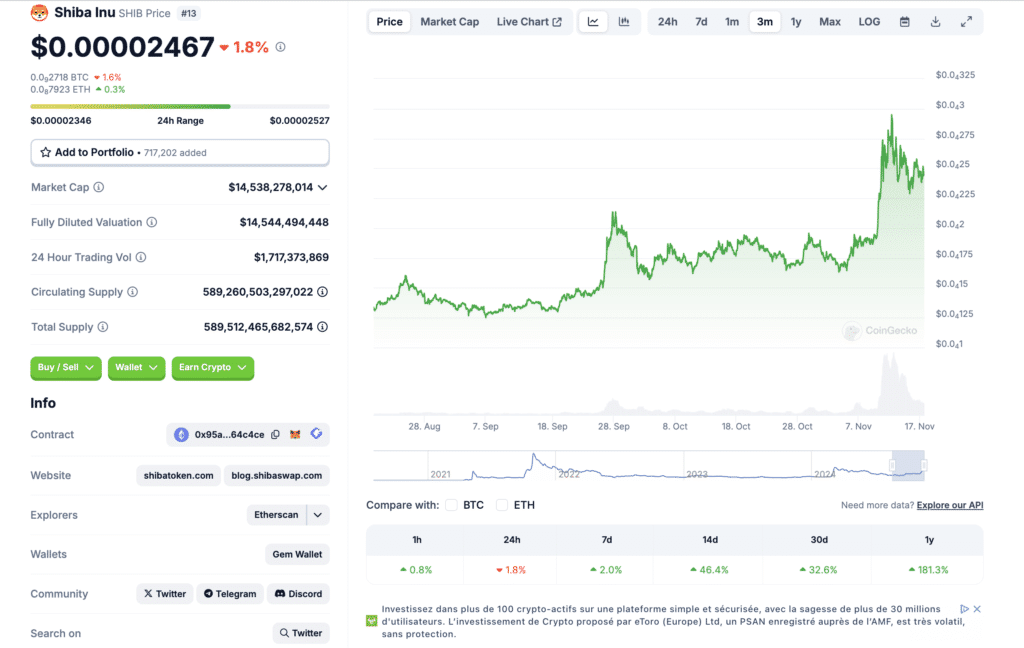
Task: Open the calendar date picker icon
Action: point(904,22)
